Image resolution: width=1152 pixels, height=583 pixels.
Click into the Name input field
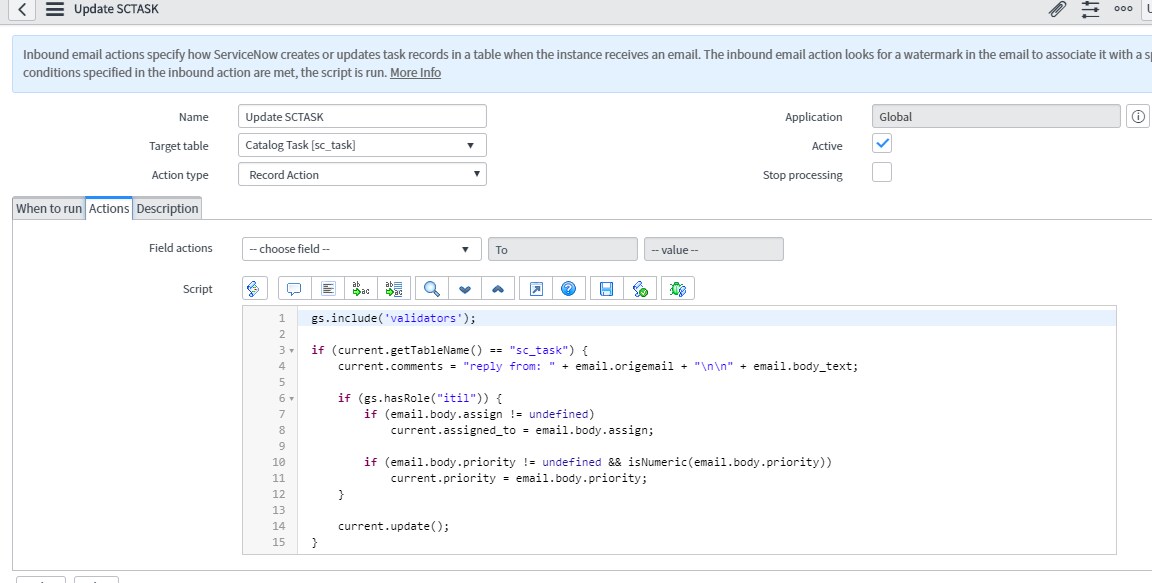[362, 117]
